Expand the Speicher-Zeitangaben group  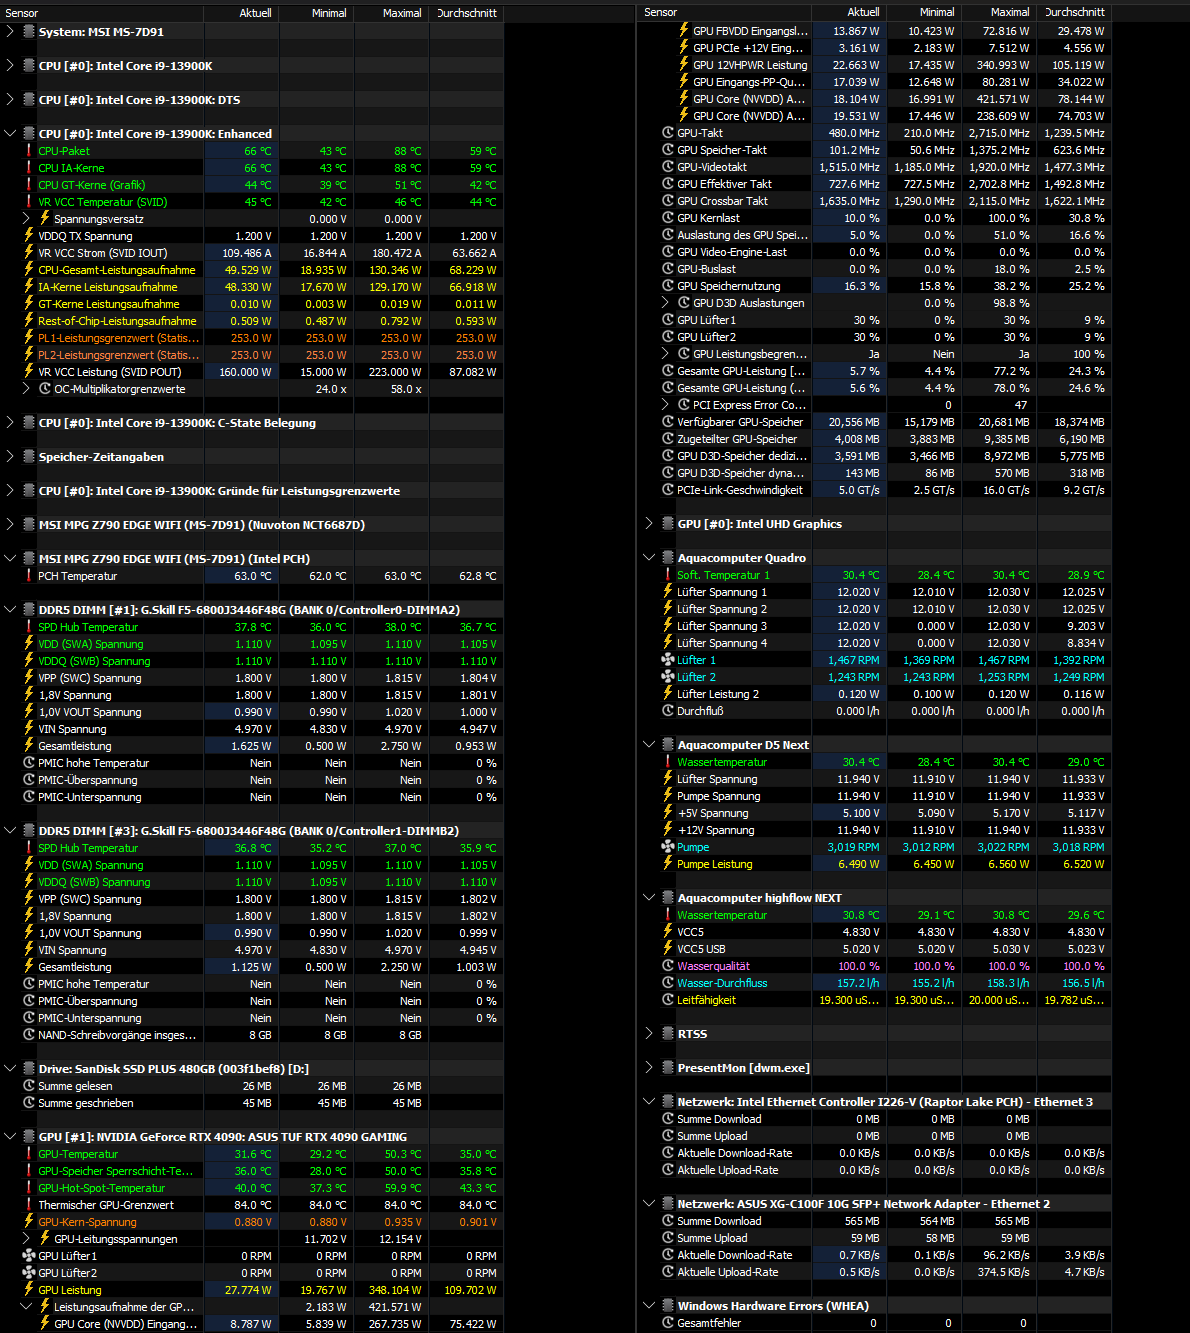(x=10, y=457)
